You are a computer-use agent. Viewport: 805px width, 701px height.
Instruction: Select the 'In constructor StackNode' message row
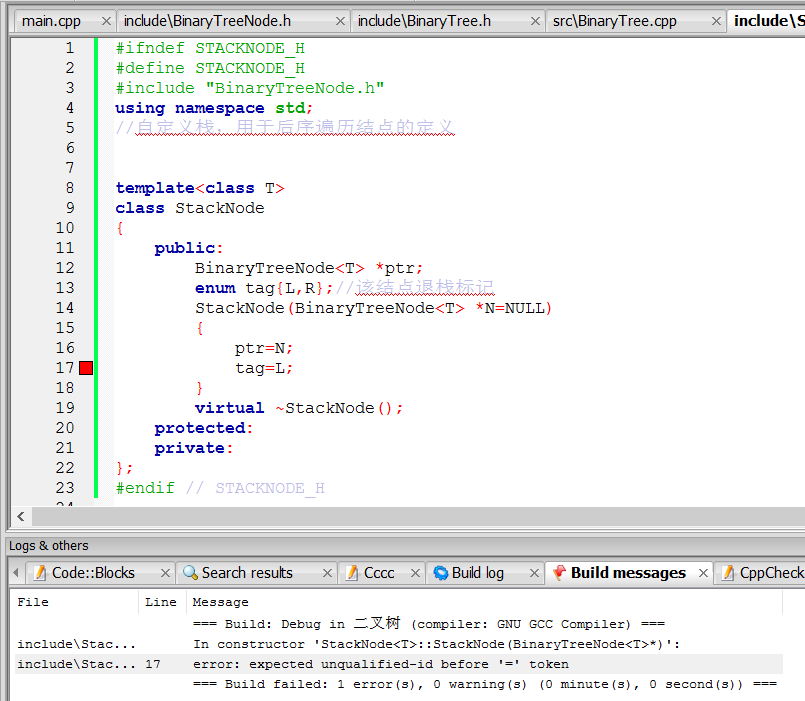pyautogui.click(x=398, y=644)
